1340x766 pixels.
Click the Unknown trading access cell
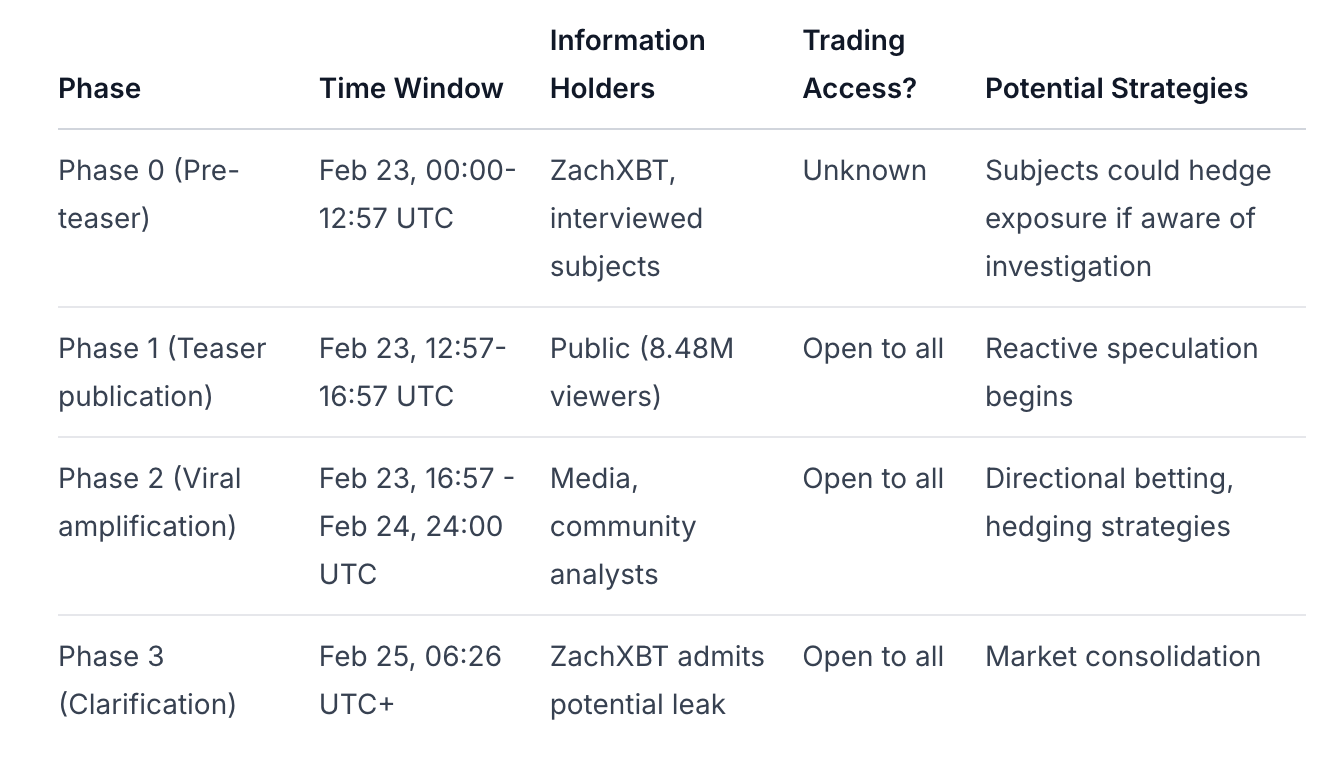coord(864,170)
